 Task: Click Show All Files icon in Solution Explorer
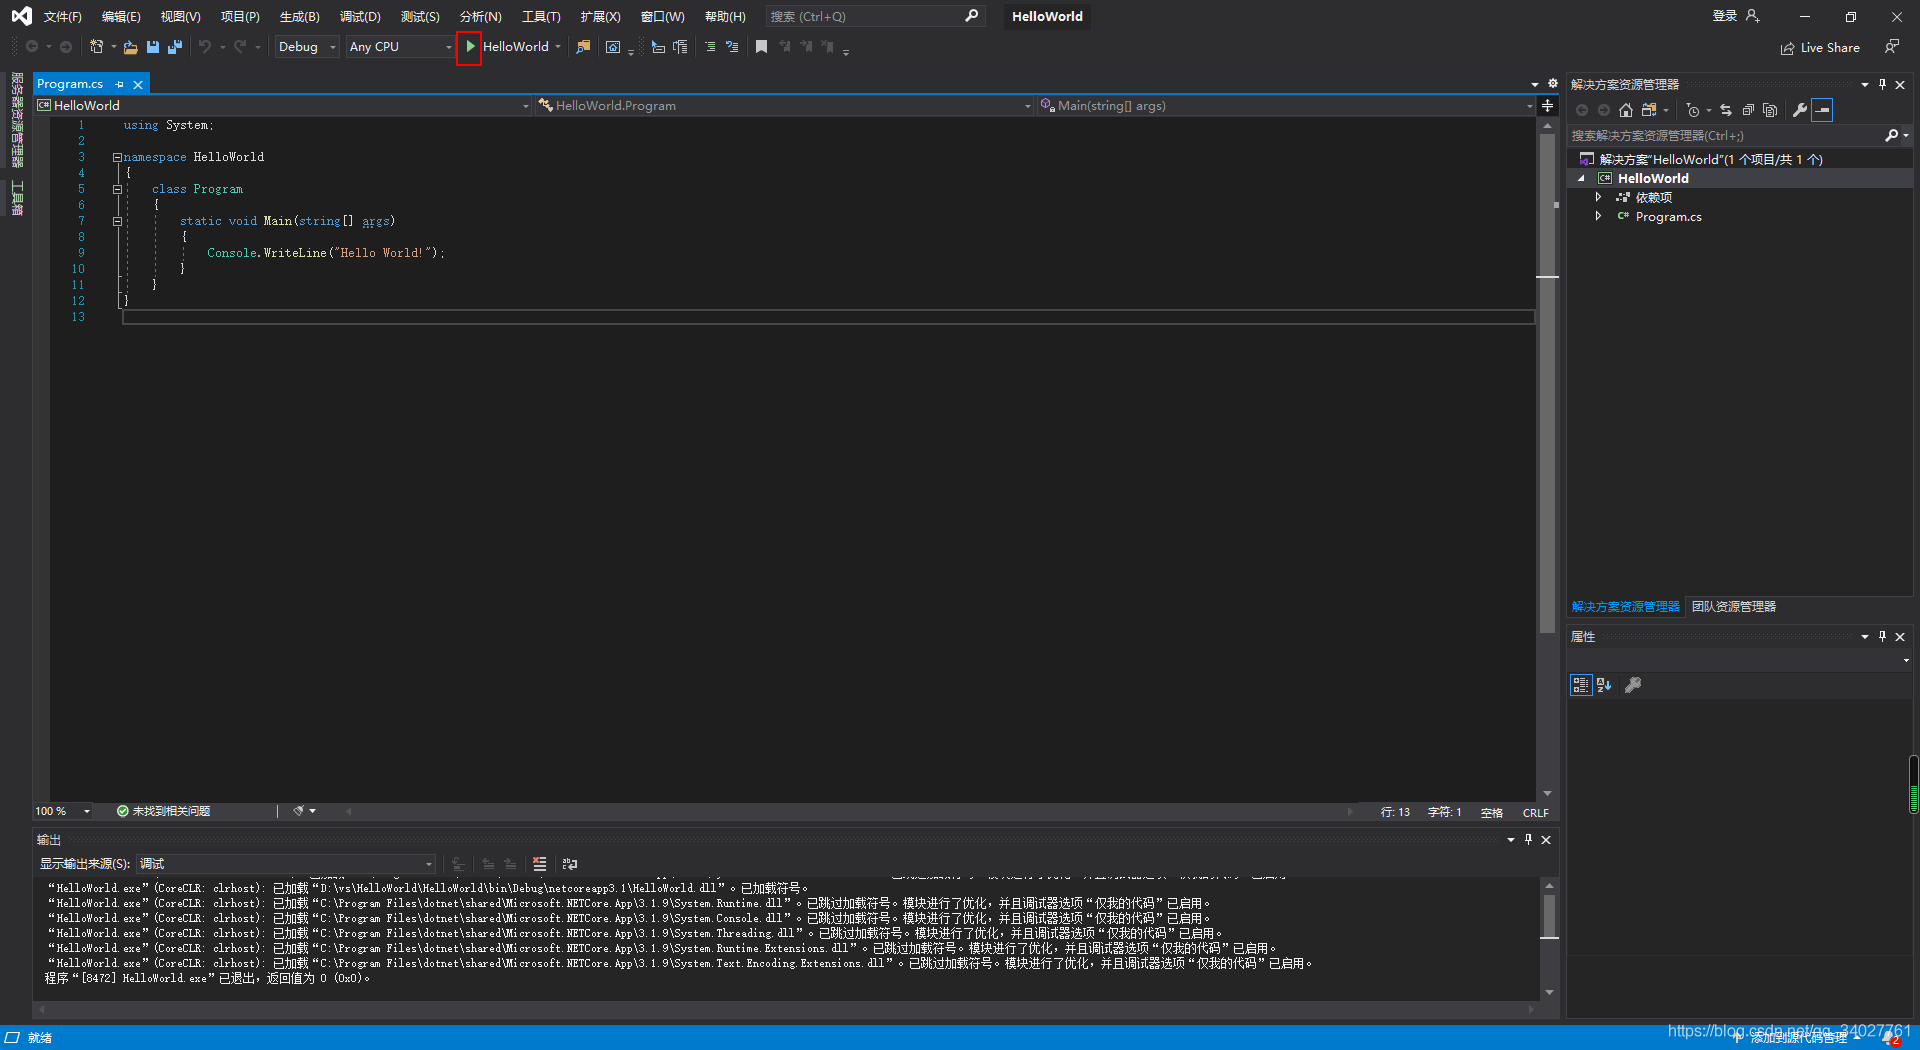[1770, 110]
